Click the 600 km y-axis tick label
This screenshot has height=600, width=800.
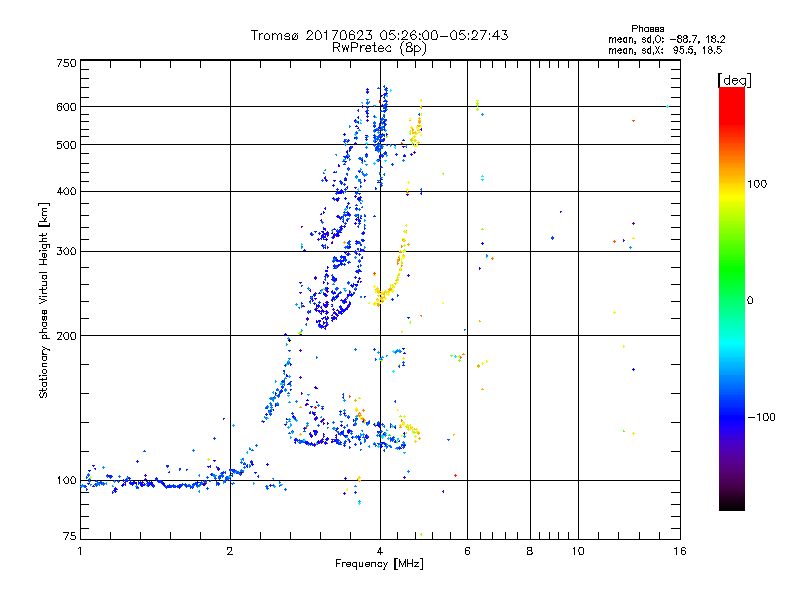point(66,107)
